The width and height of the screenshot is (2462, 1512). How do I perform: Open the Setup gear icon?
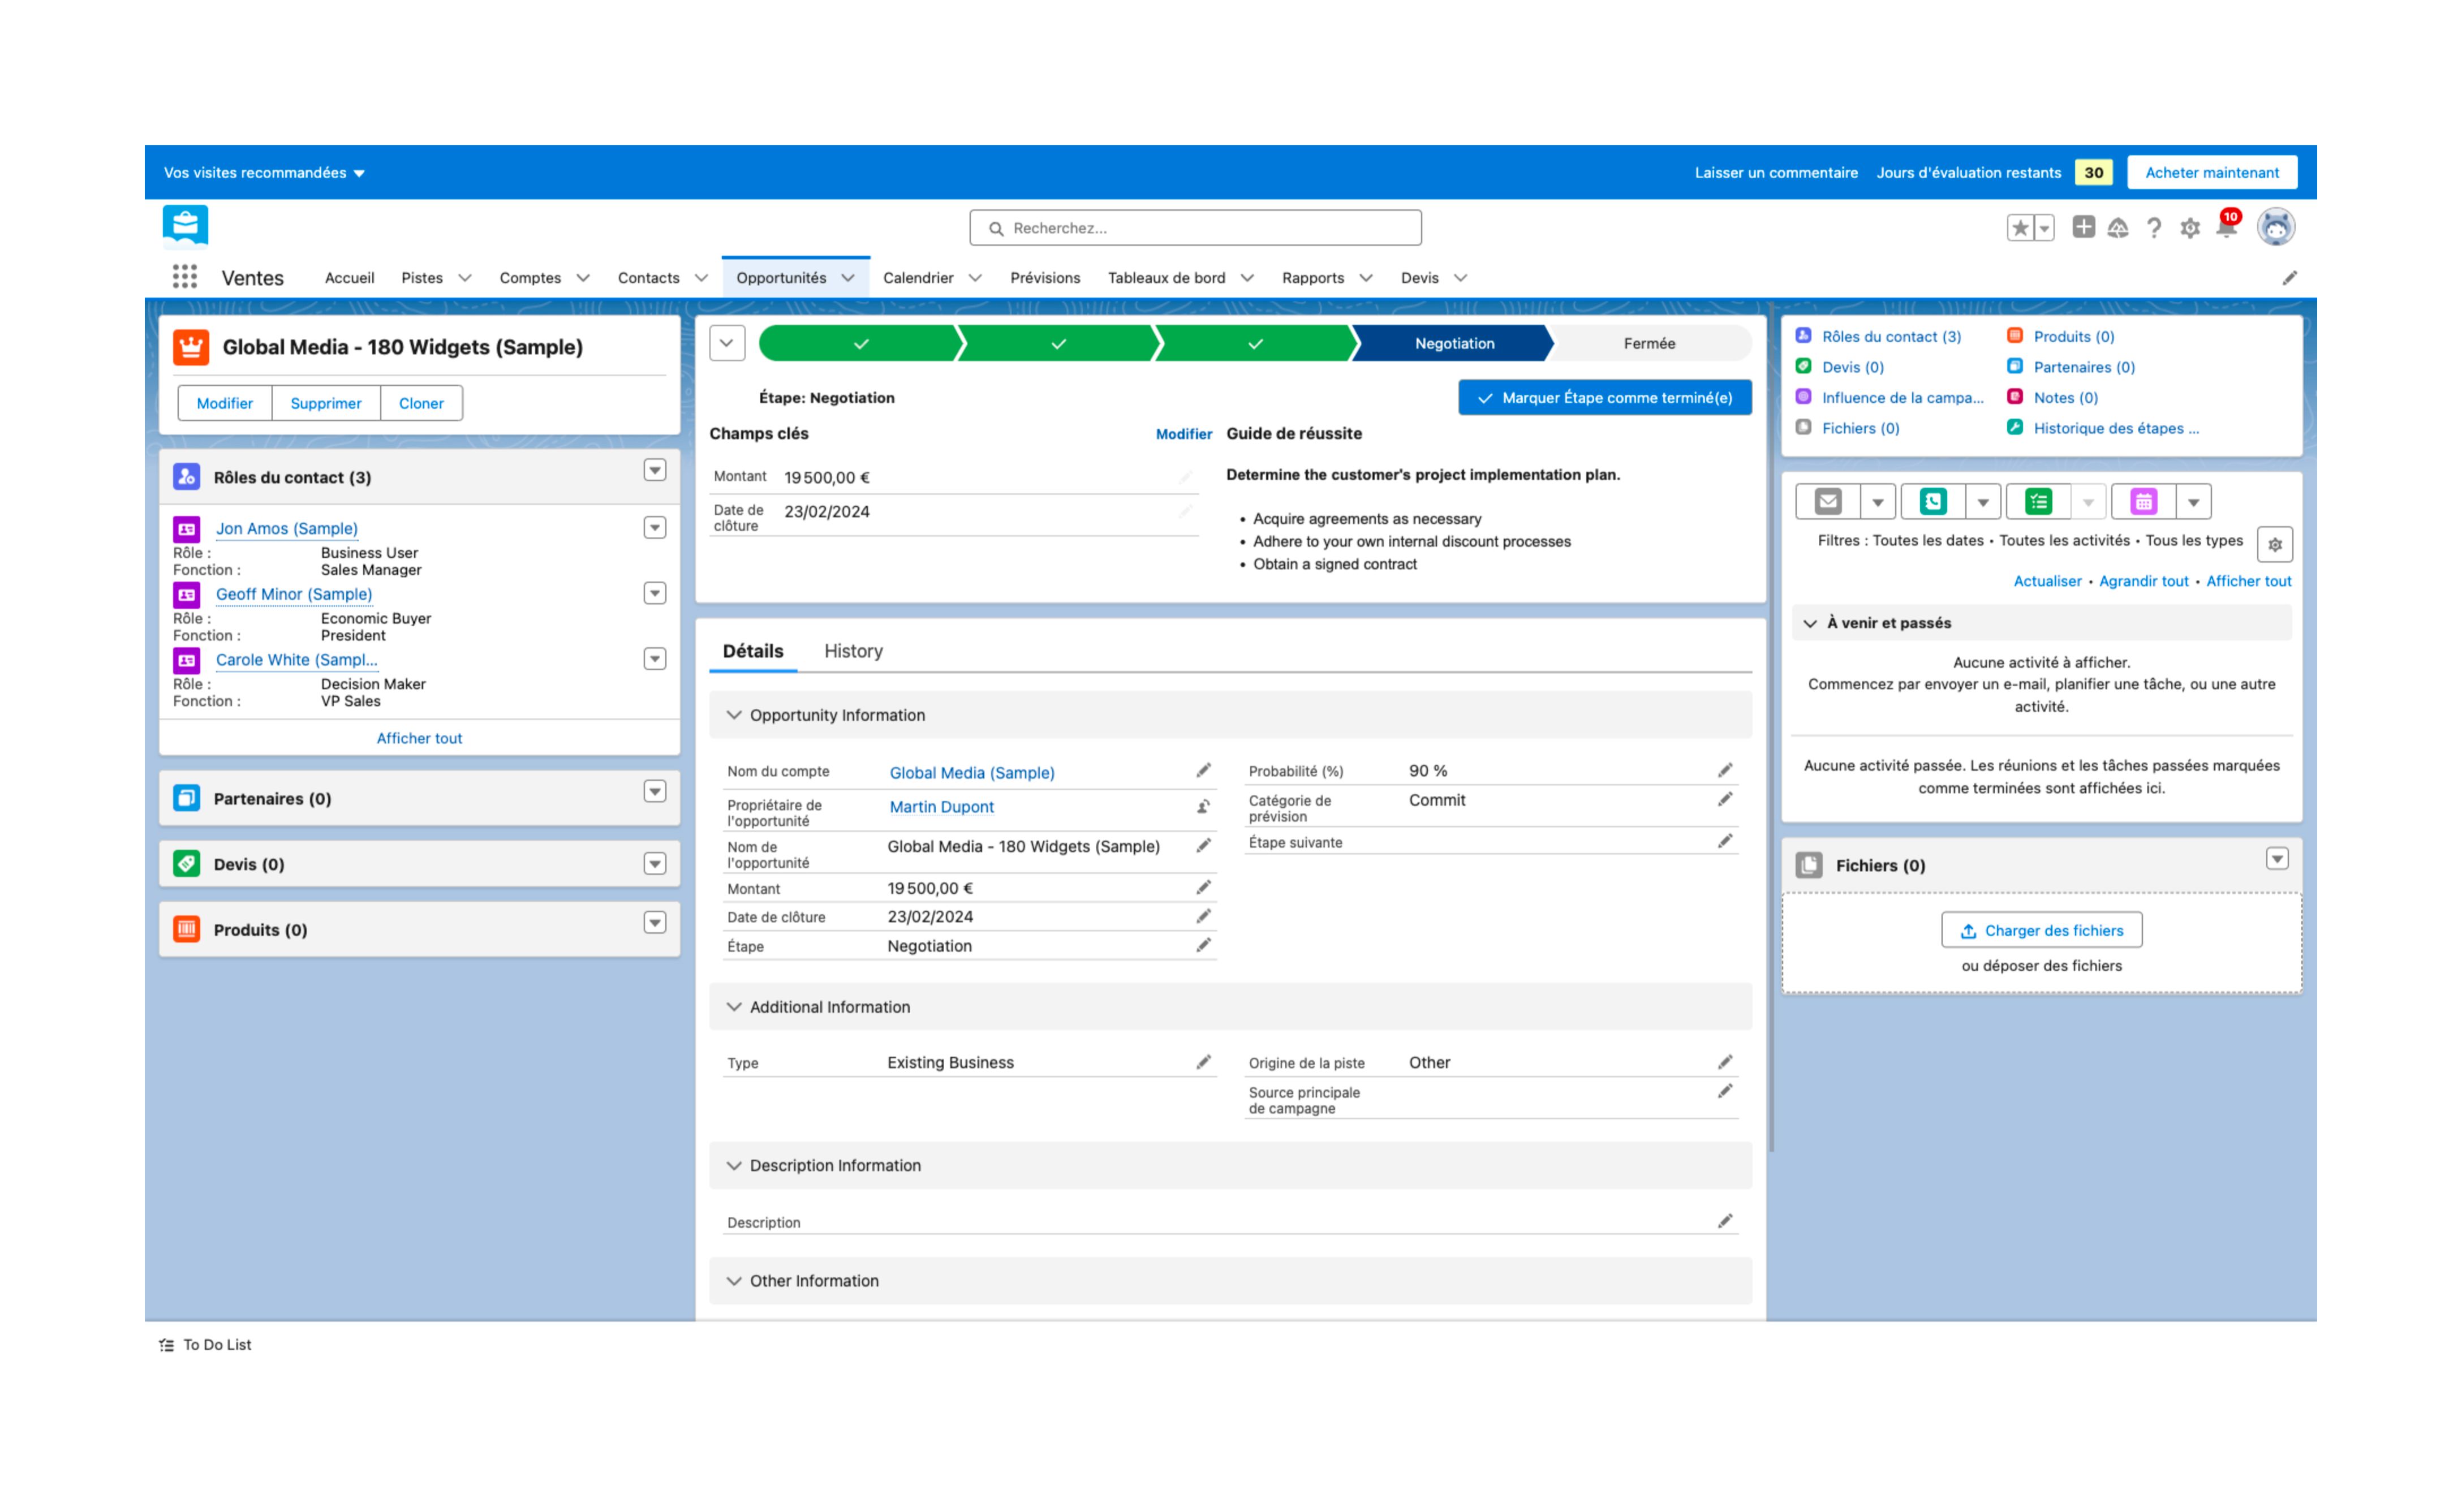click(2189, 228)
